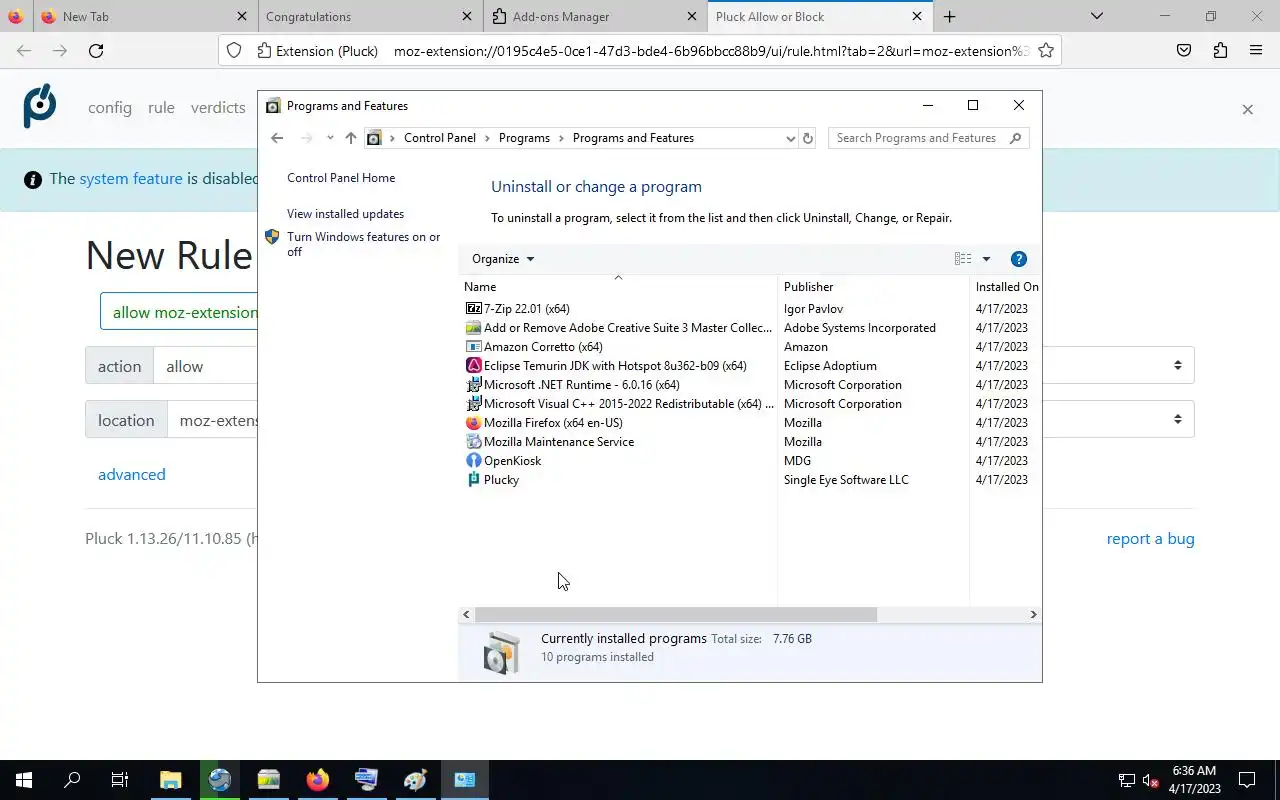Sort by the Installed On column header
1280x800 pixels.
[x=1006, y=287]
